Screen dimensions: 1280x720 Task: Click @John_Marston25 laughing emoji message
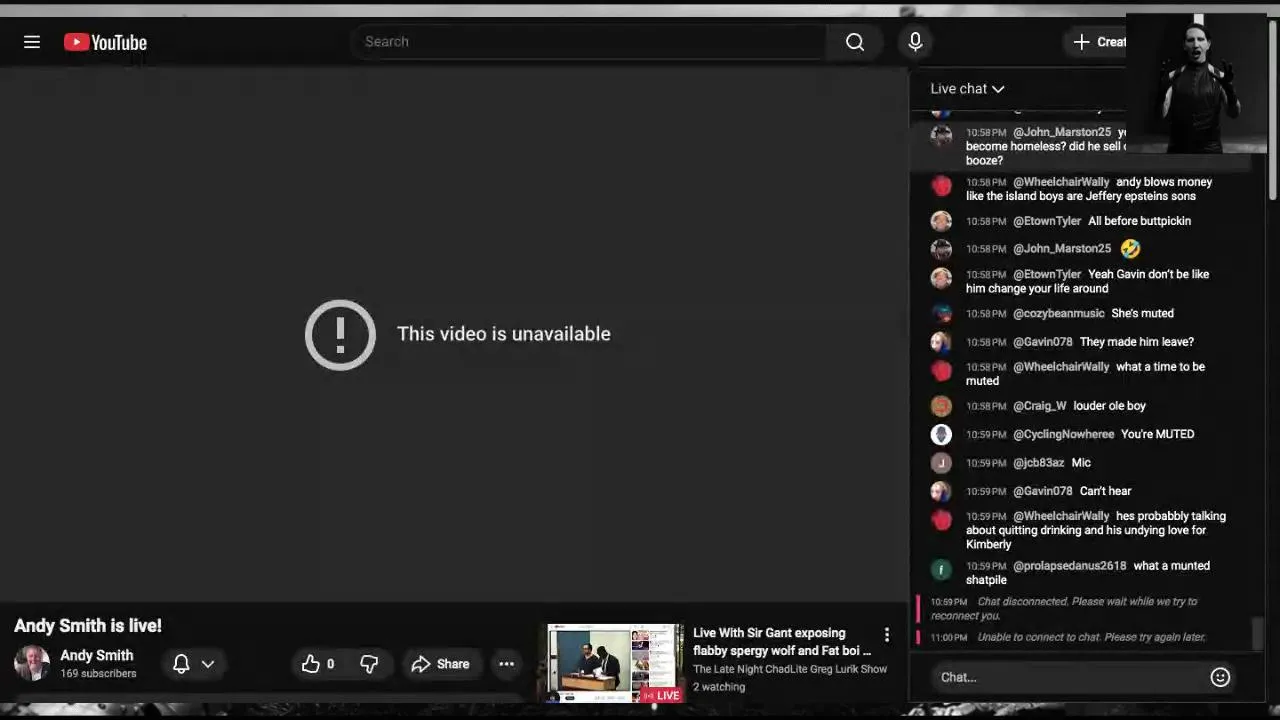[1130, 248]
